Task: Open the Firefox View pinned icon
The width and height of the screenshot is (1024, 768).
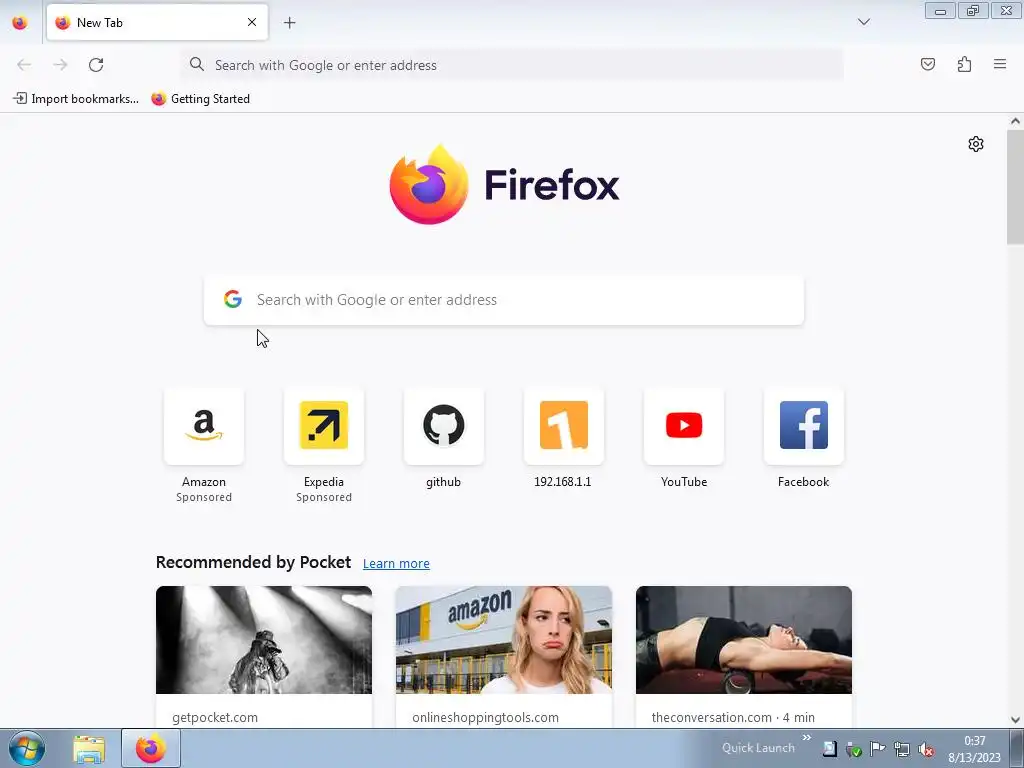Action: [x=20, y=22]
